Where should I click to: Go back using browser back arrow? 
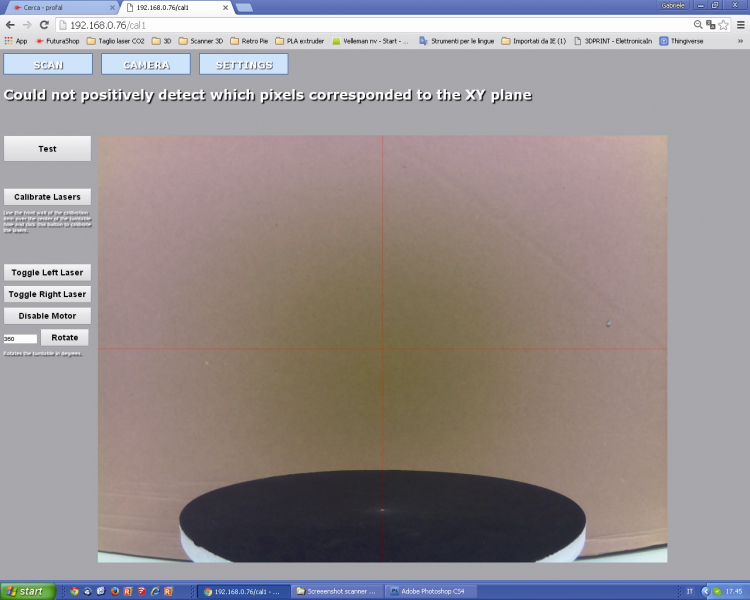[10, 25]
